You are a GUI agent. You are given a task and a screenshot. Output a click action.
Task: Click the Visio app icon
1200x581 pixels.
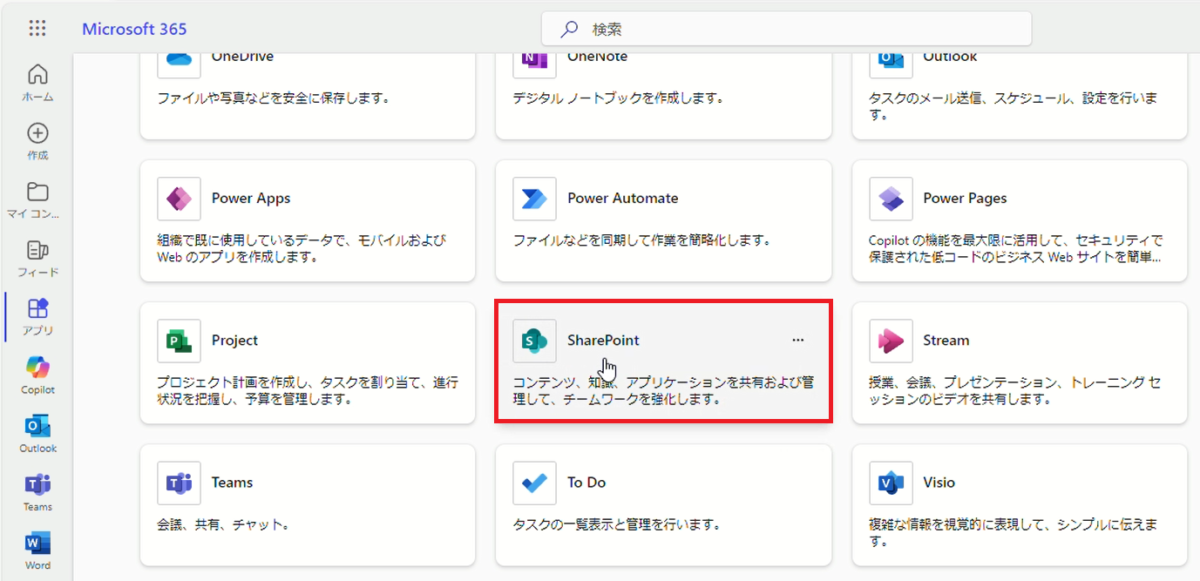pyautogui.click(x=891, y=482)
